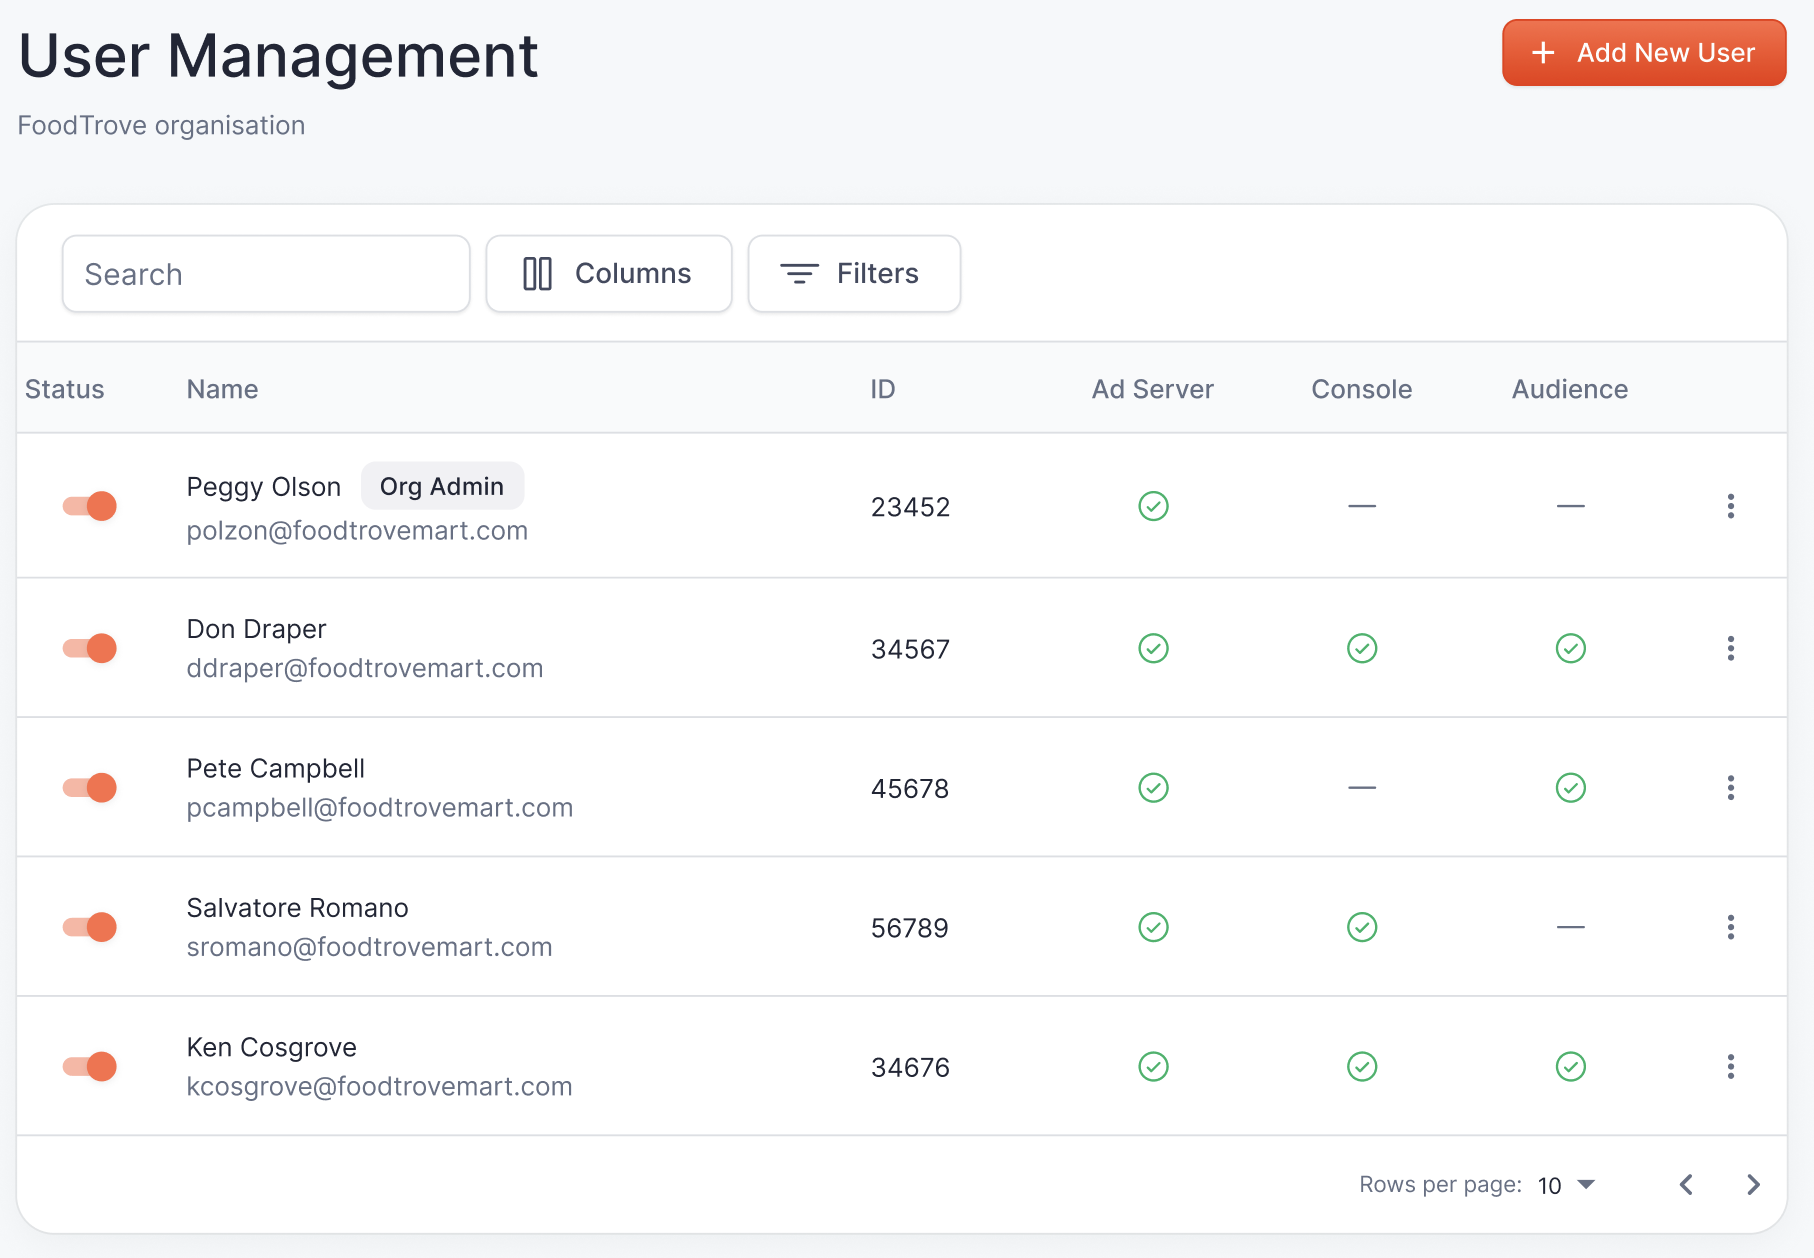Click Salvatore Romano's Ad Server checkmark
The width and height of the screenshot is (1814, 1258).
1153,927
